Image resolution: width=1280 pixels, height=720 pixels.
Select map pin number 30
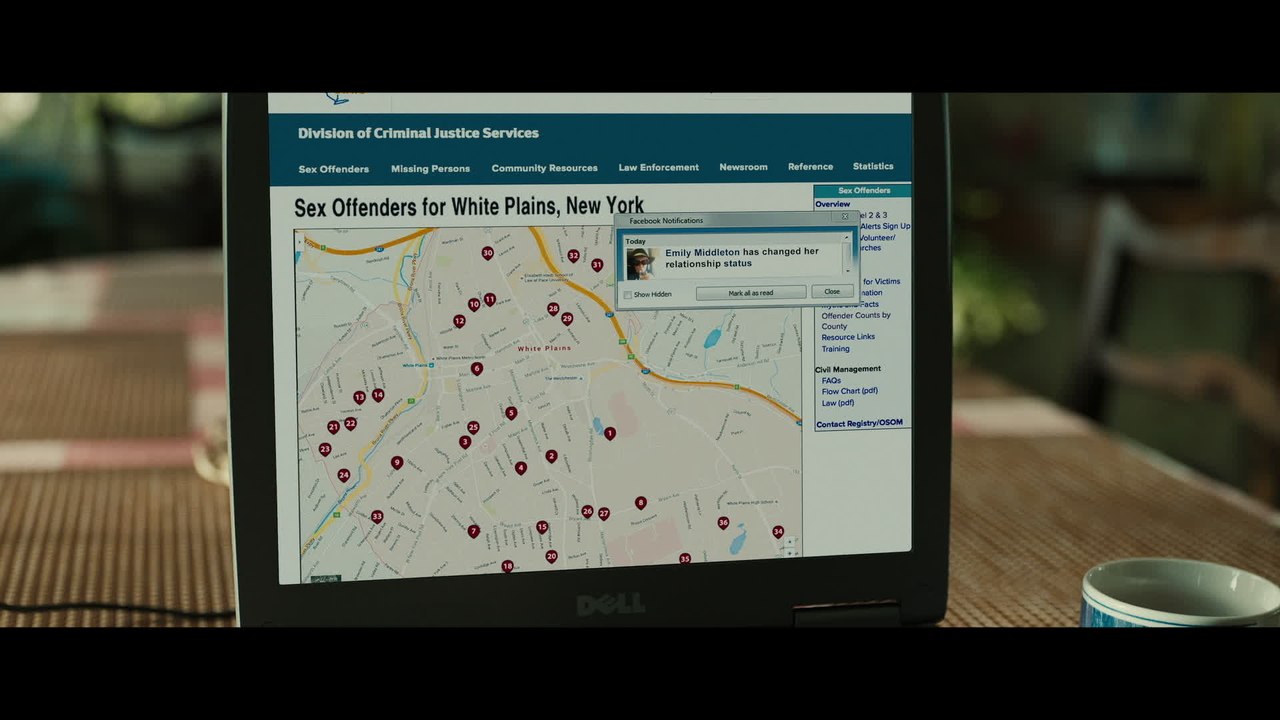point(487,253)
